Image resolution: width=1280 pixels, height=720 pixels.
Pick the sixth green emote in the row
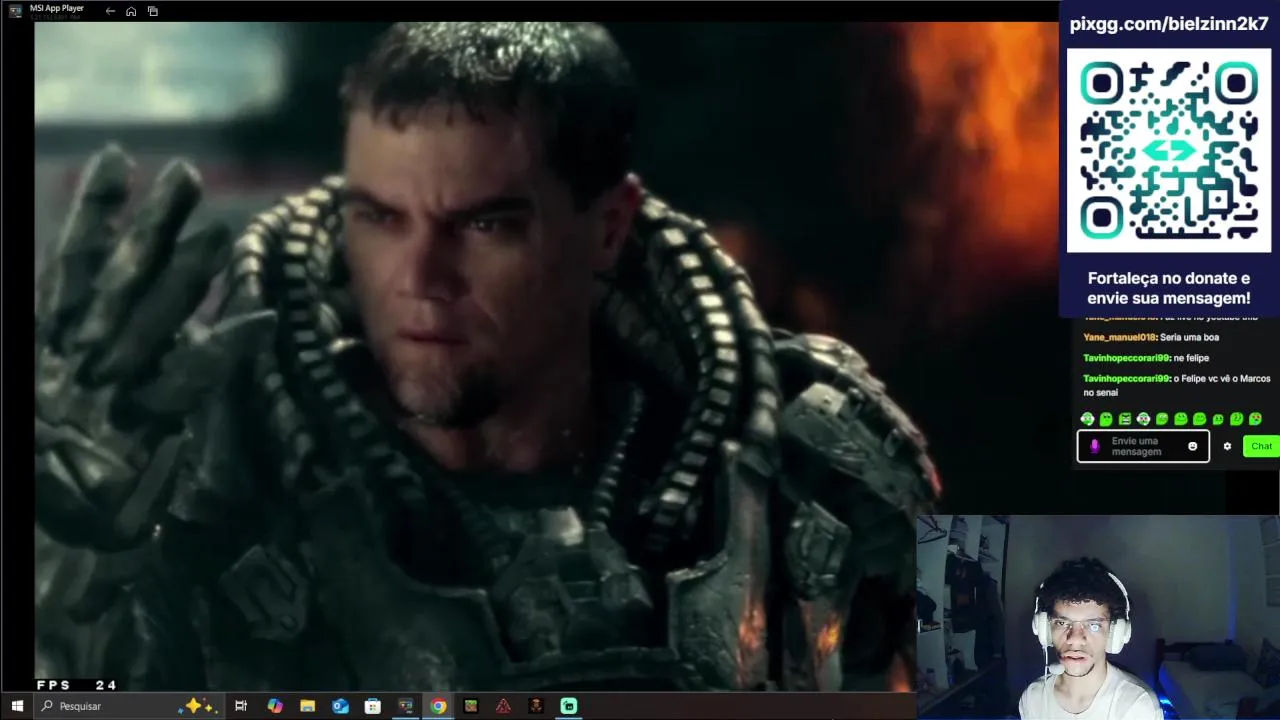tap(1181, 419)
